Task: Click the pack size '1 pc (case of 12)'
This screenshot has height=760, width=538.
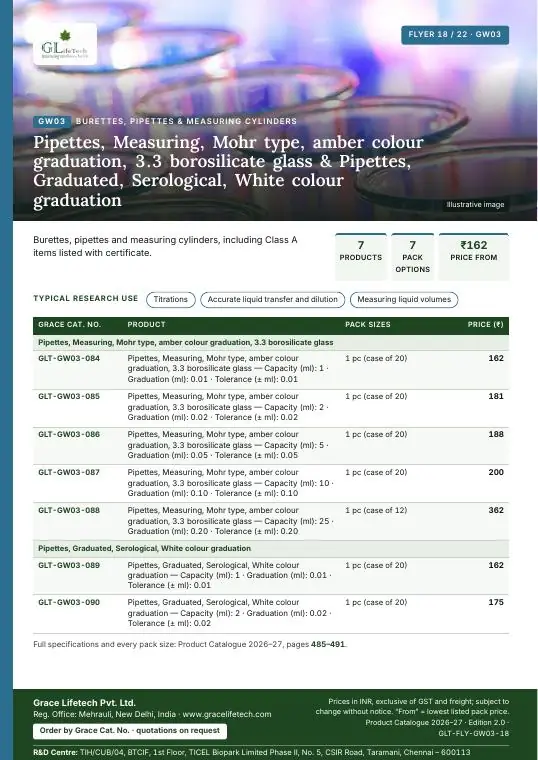Action: pyautogui.click(x=376, y=510)
